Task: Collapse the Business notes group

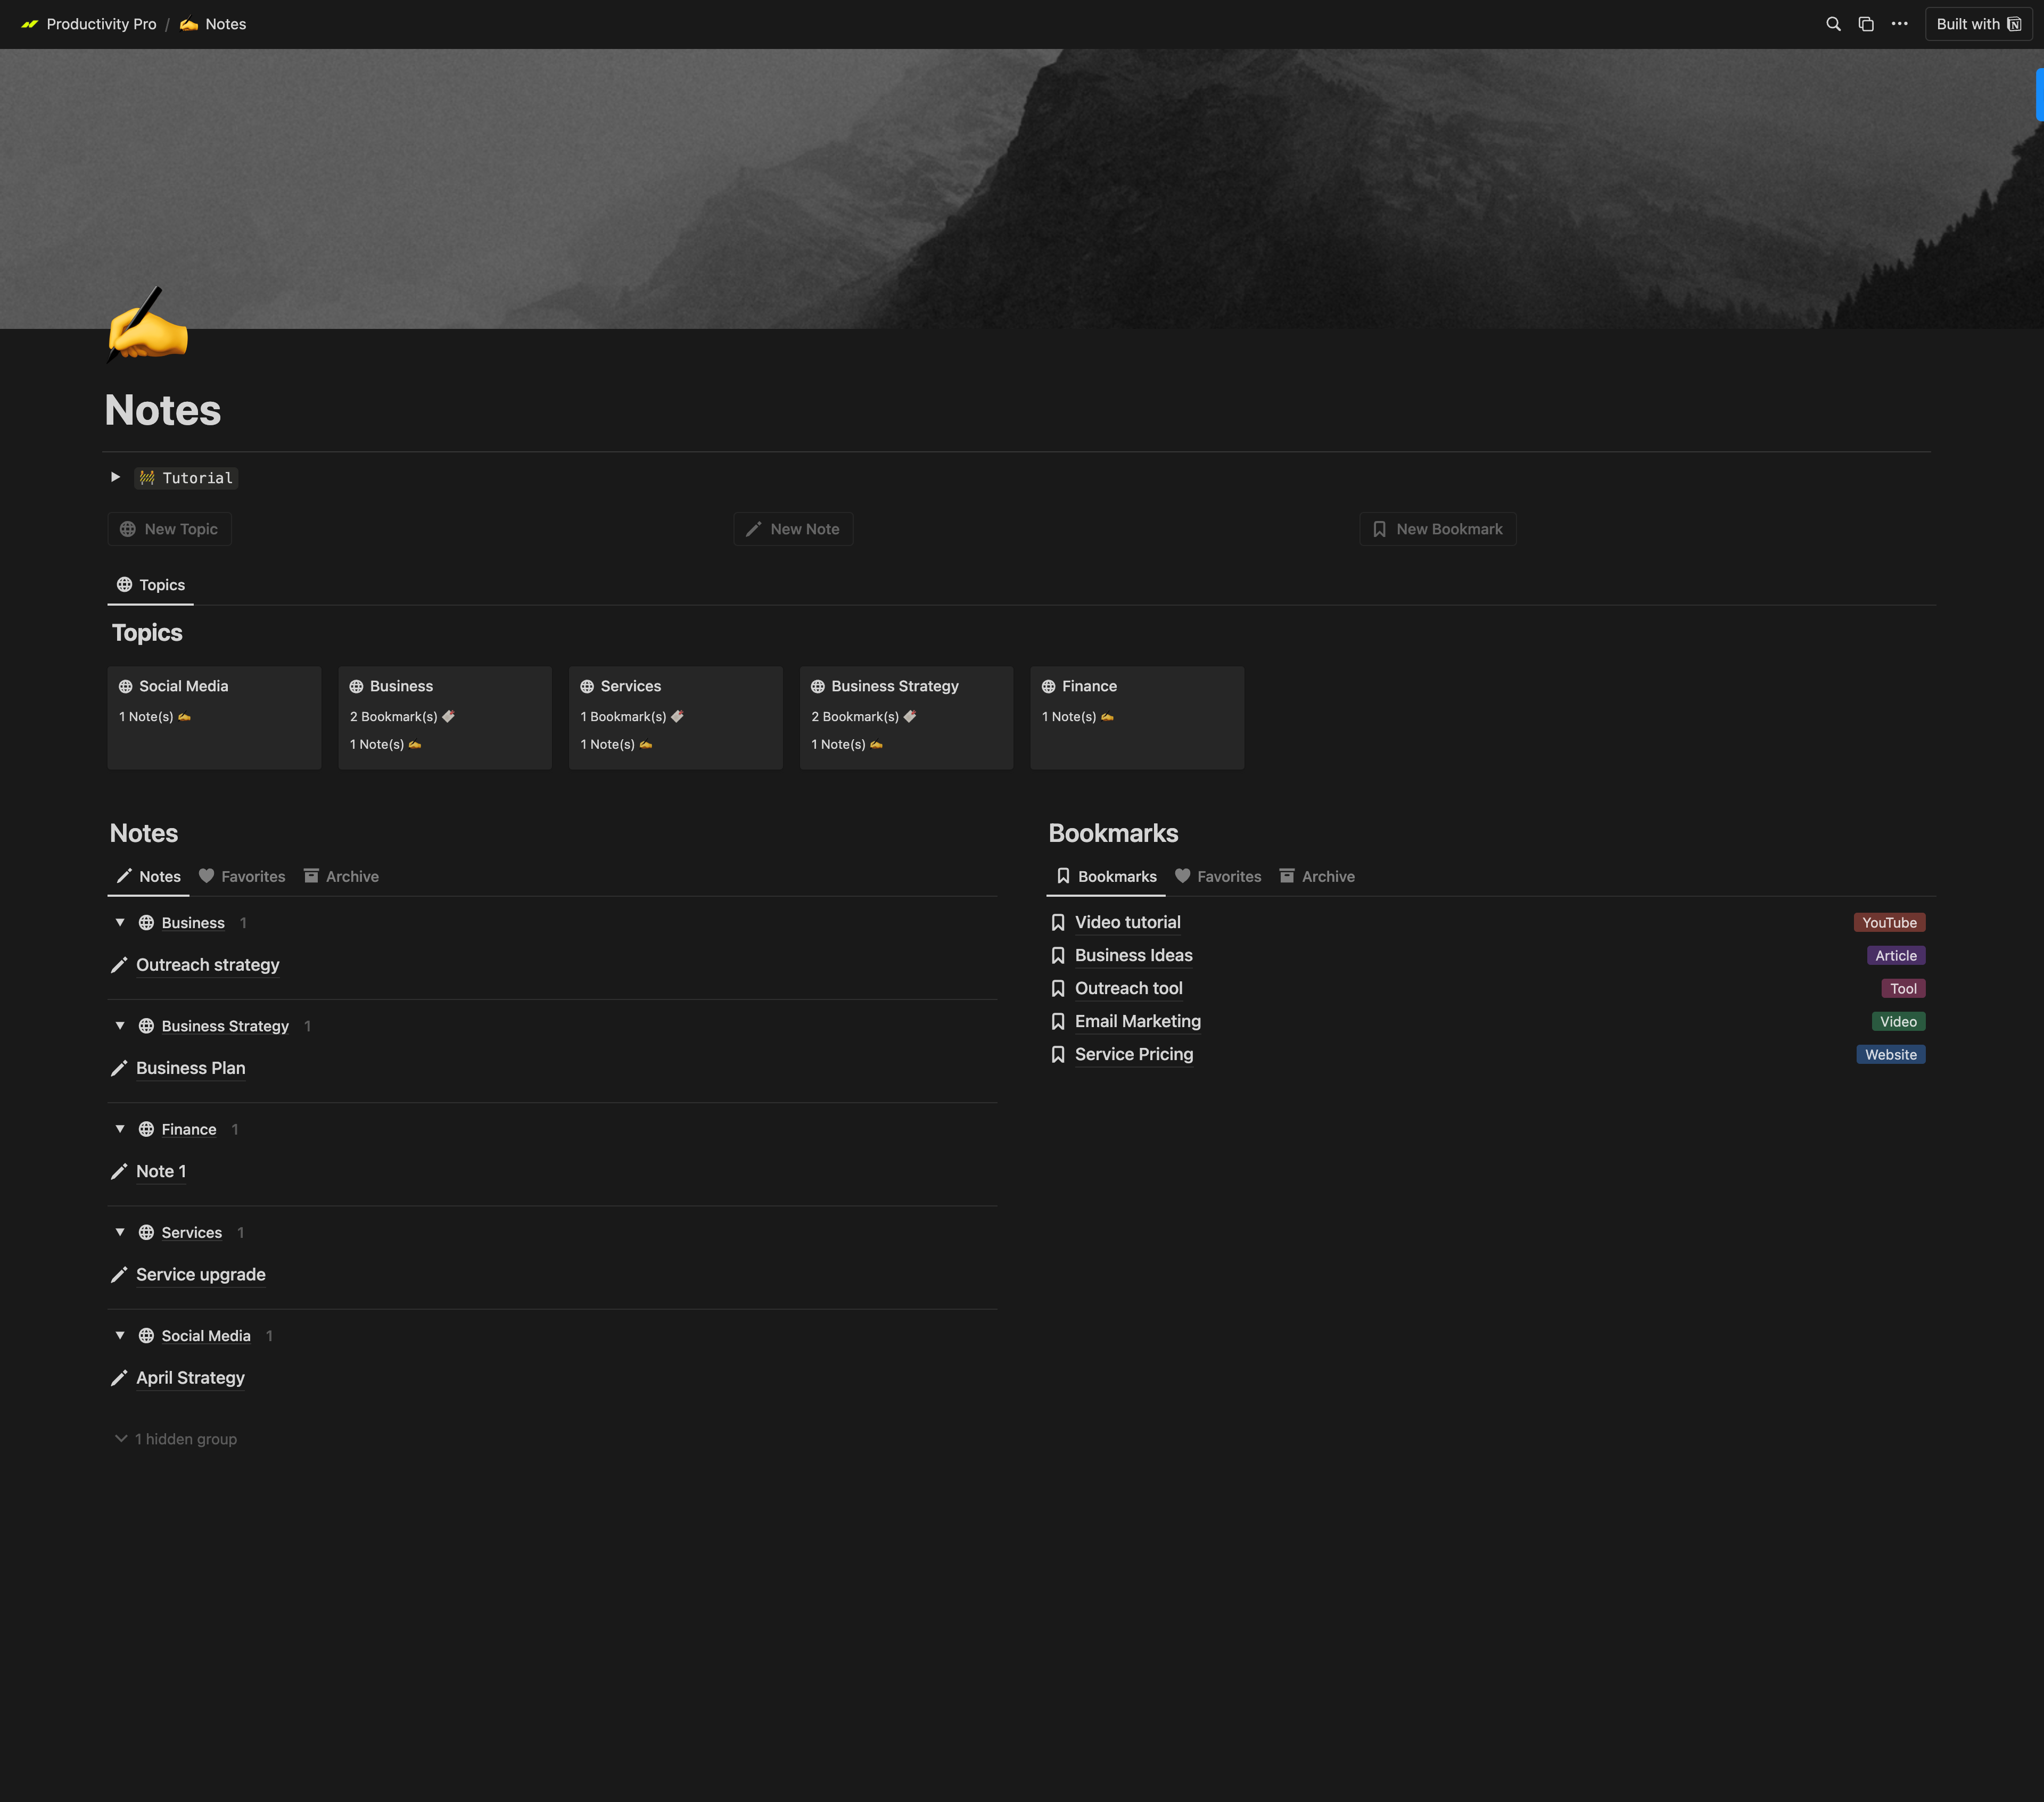Action: click(x=120, y=922)
